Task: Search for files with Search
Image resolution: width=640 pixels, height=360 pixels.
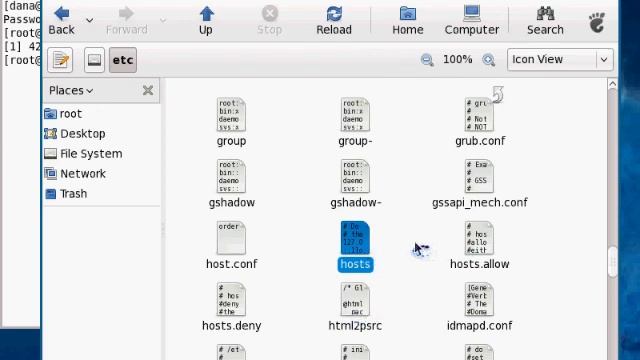Action: (x=545, y=21)
